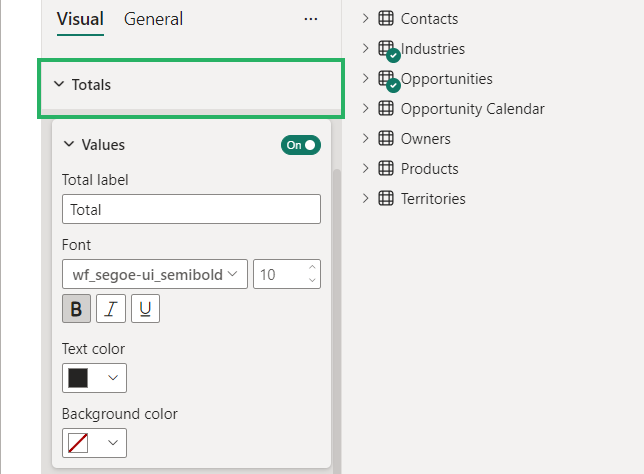The width and height of the screenshot is (644, 474).
Task: Open the font family dropdown
Action: coord(154,274)
